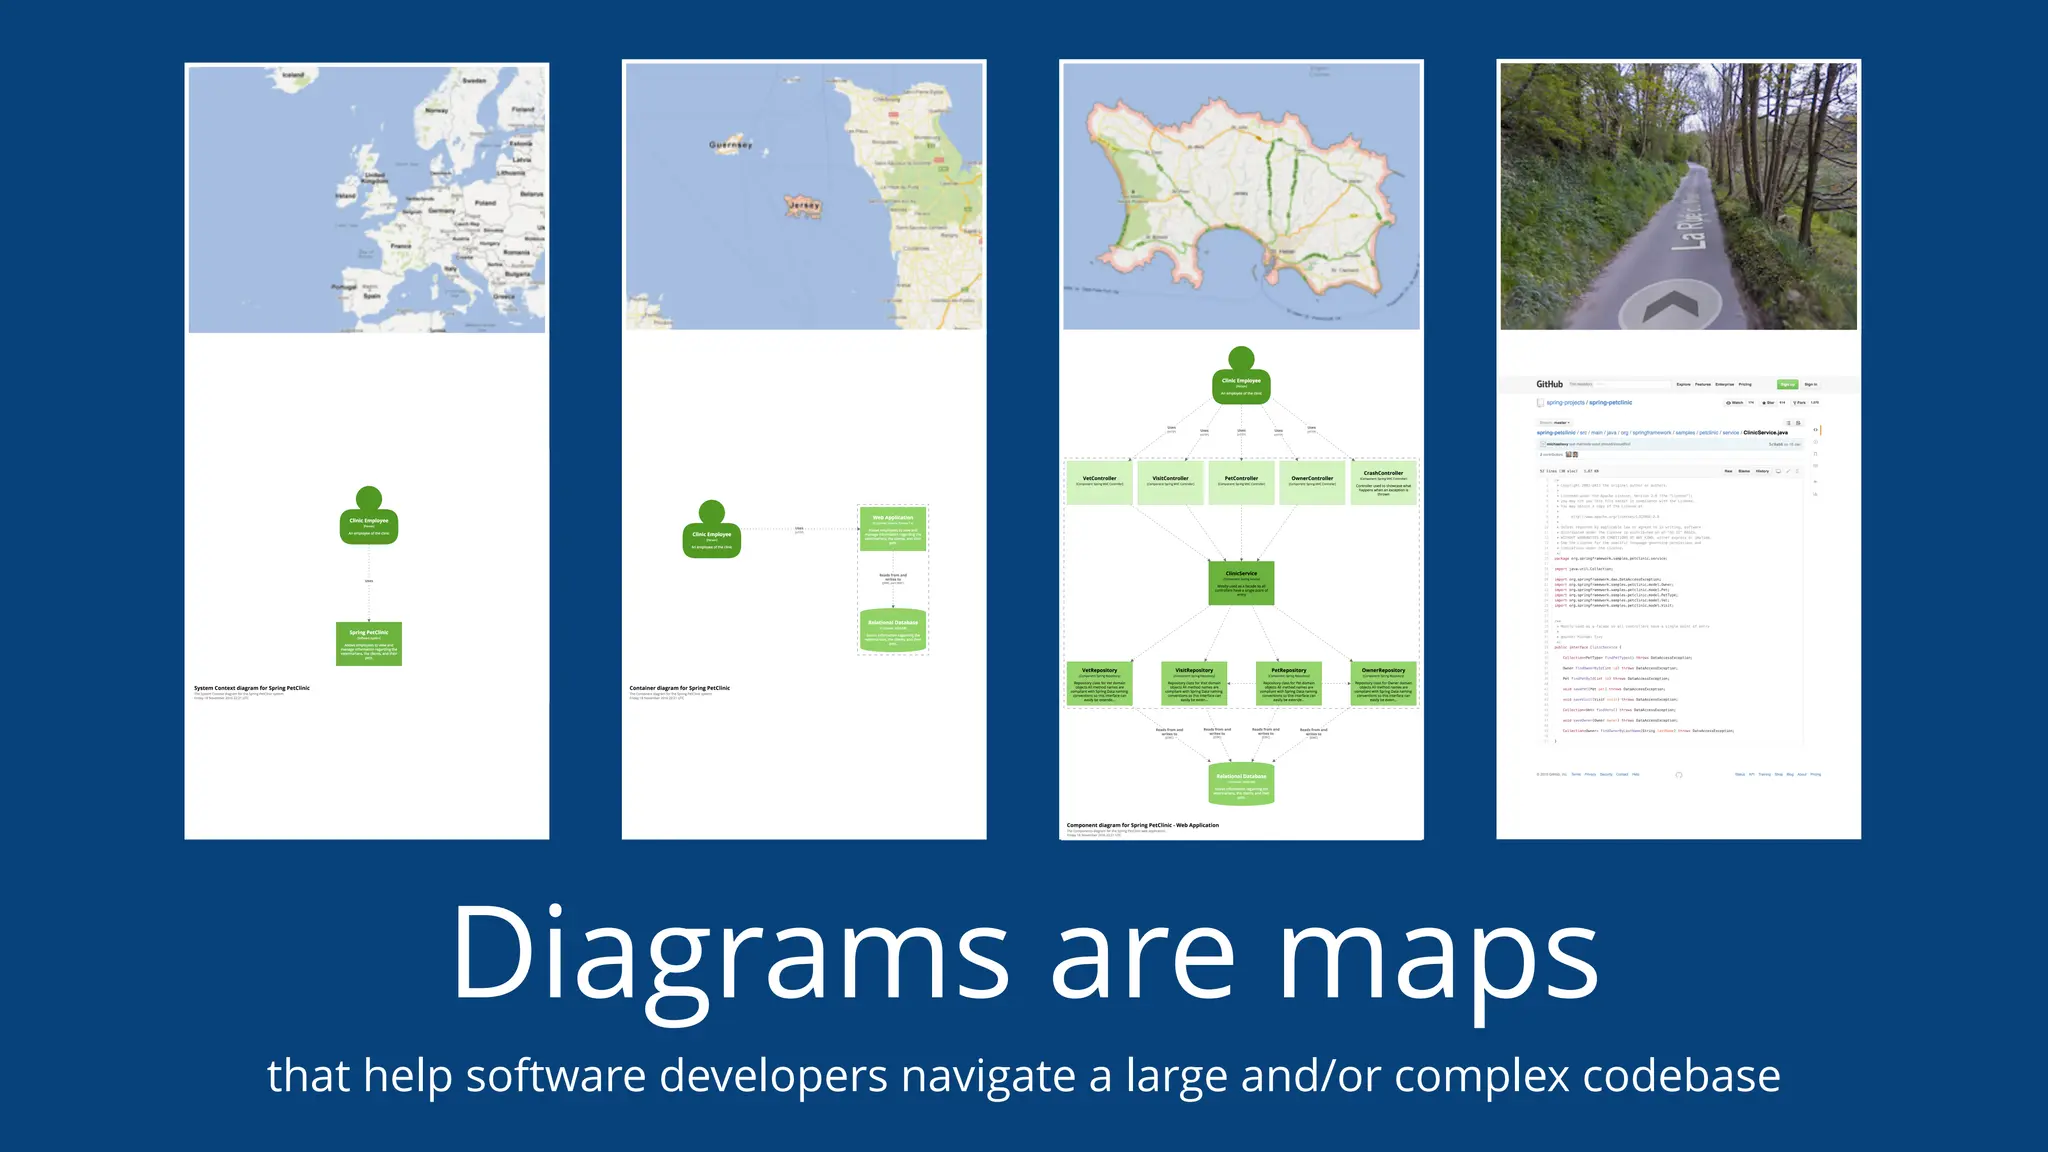The image size is (2048, 1152).
Task: Click the Fork button on the GitHub page
Action: (1800, 403)
